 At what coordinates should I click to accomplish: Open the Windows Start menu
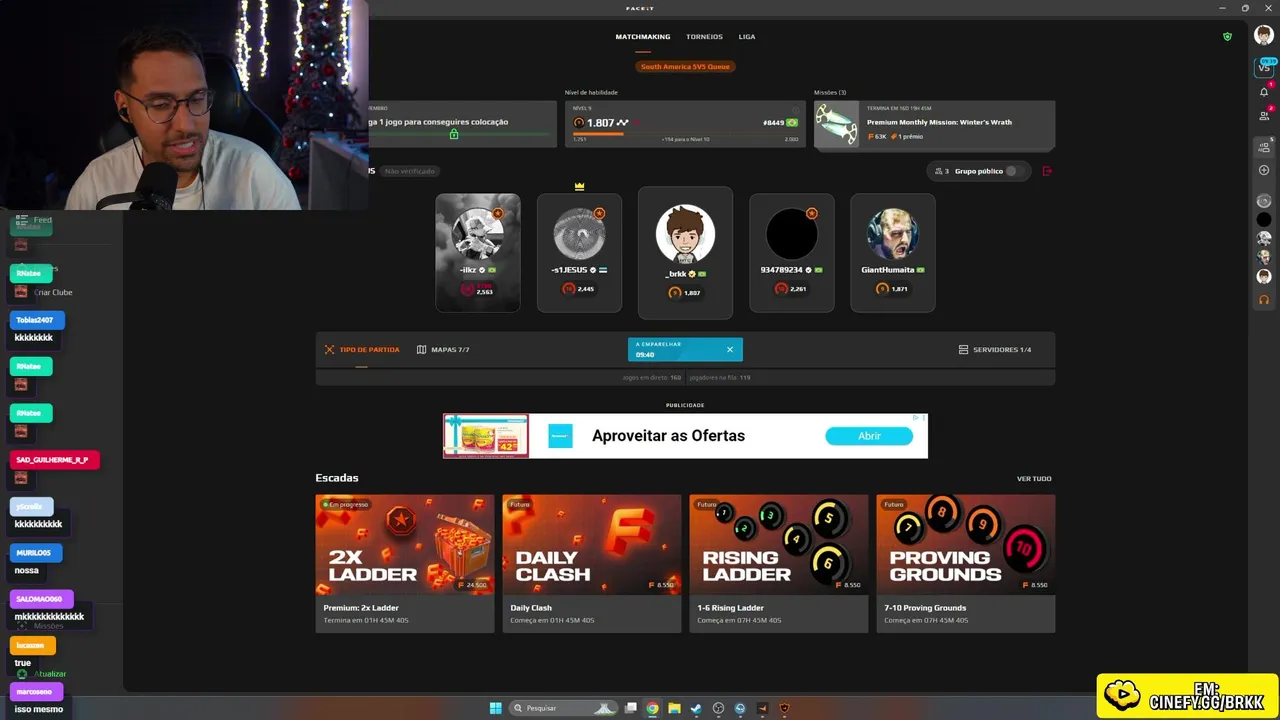pyautogui.click(x=495, y=708)
